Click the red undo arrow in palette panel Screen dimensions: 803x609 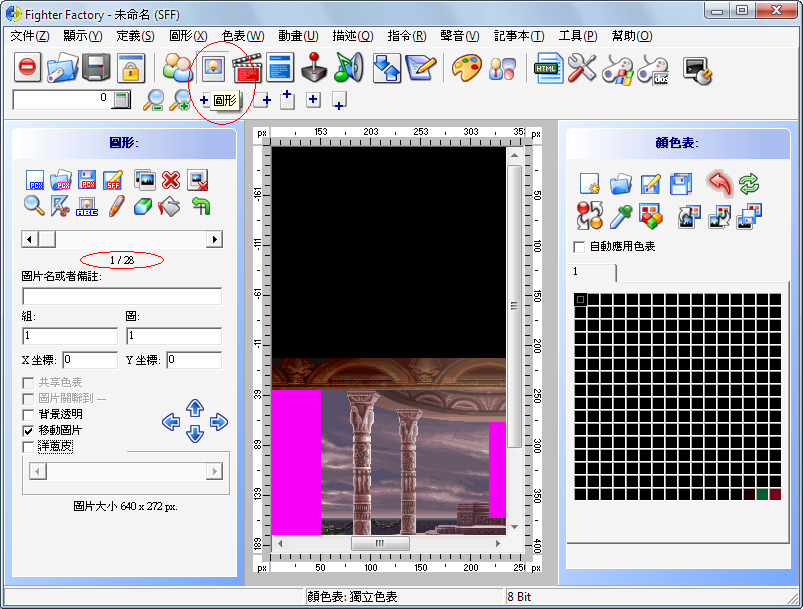tap(720, 183)
